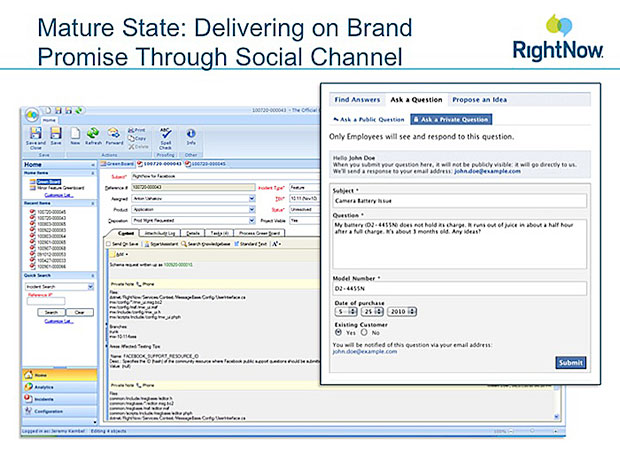Click the Submit button
This screenshot has width=620, height=465.
click(571, 363)
